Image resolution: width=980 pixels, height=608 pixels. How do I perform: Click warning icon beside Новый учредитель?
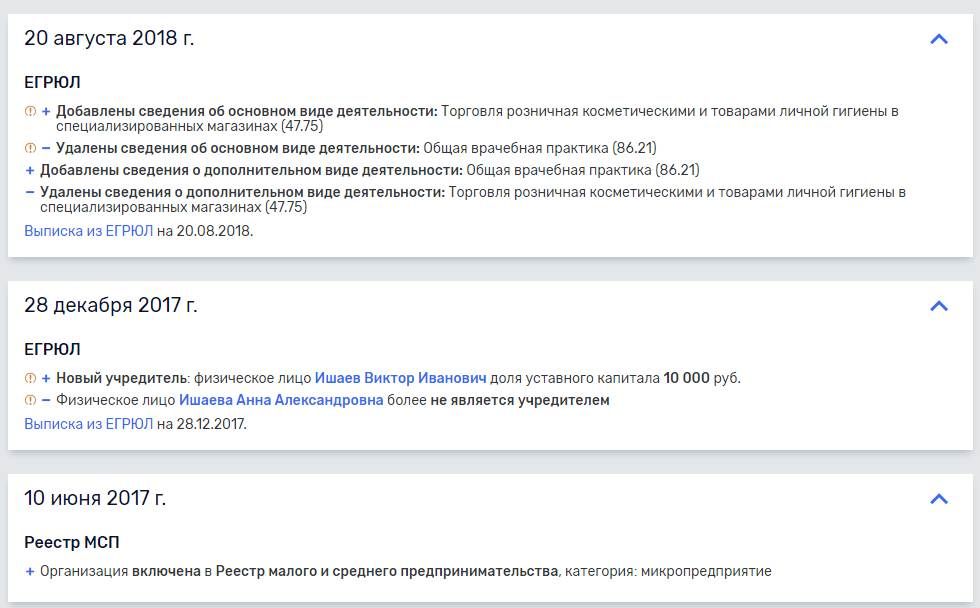[x=30, y=378]
